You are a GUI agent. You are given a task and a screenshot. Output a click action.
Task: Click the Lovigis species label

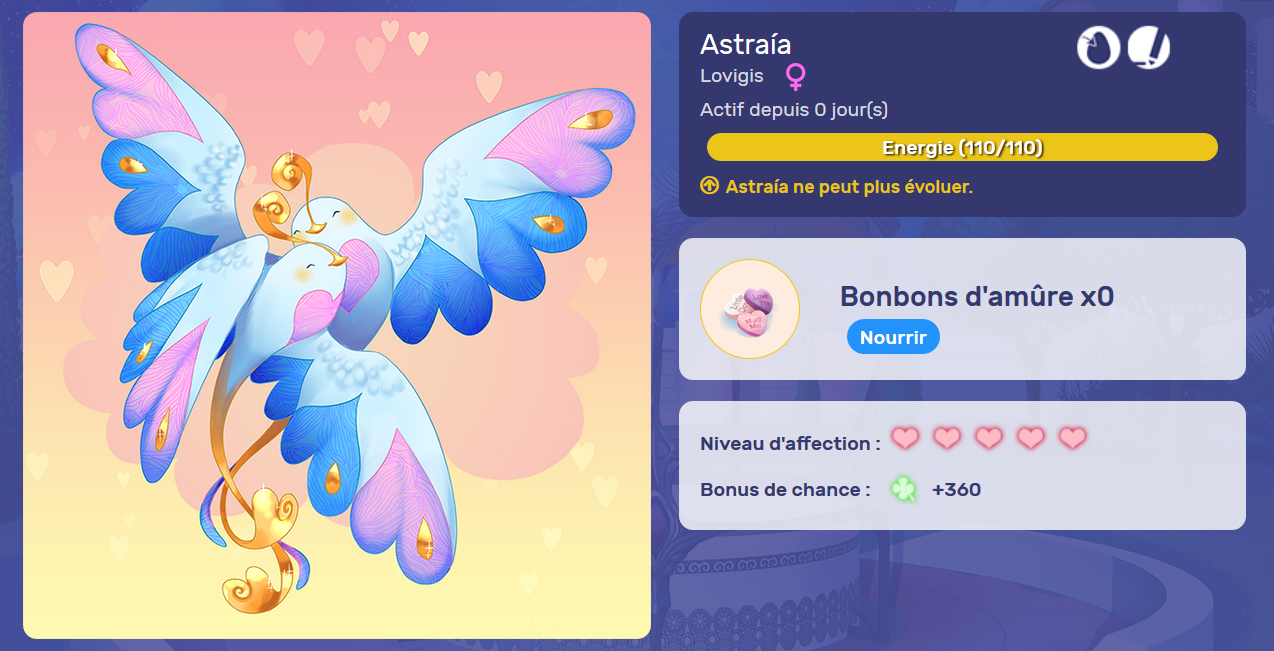pos(732,76)
